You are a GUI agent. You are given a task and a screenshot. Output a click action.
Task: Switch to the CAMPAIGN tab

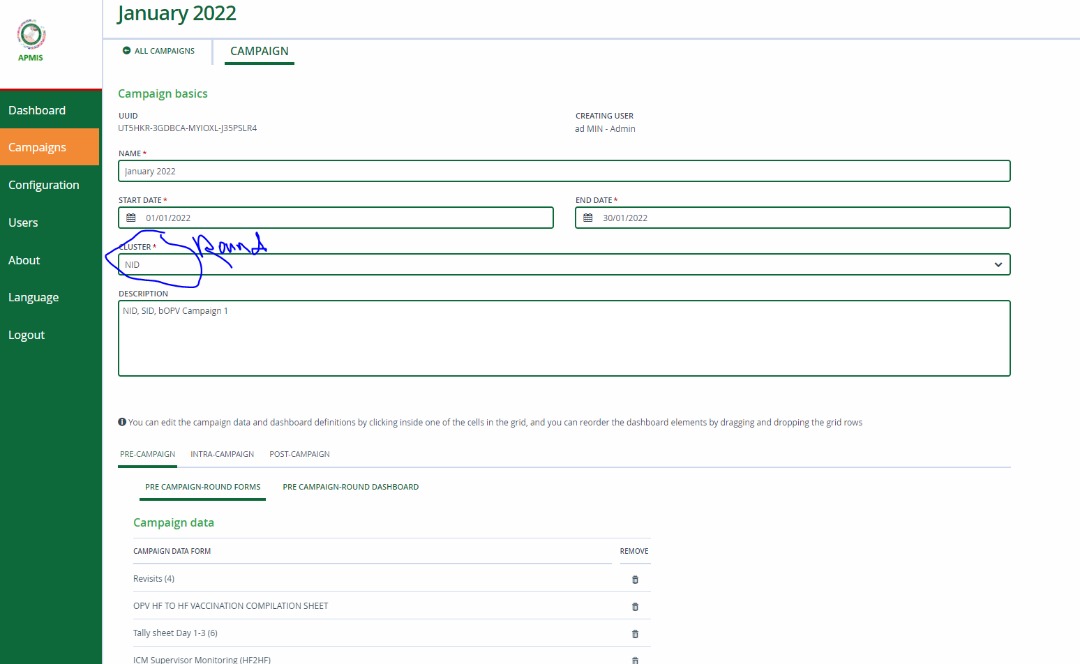(259, 51)
